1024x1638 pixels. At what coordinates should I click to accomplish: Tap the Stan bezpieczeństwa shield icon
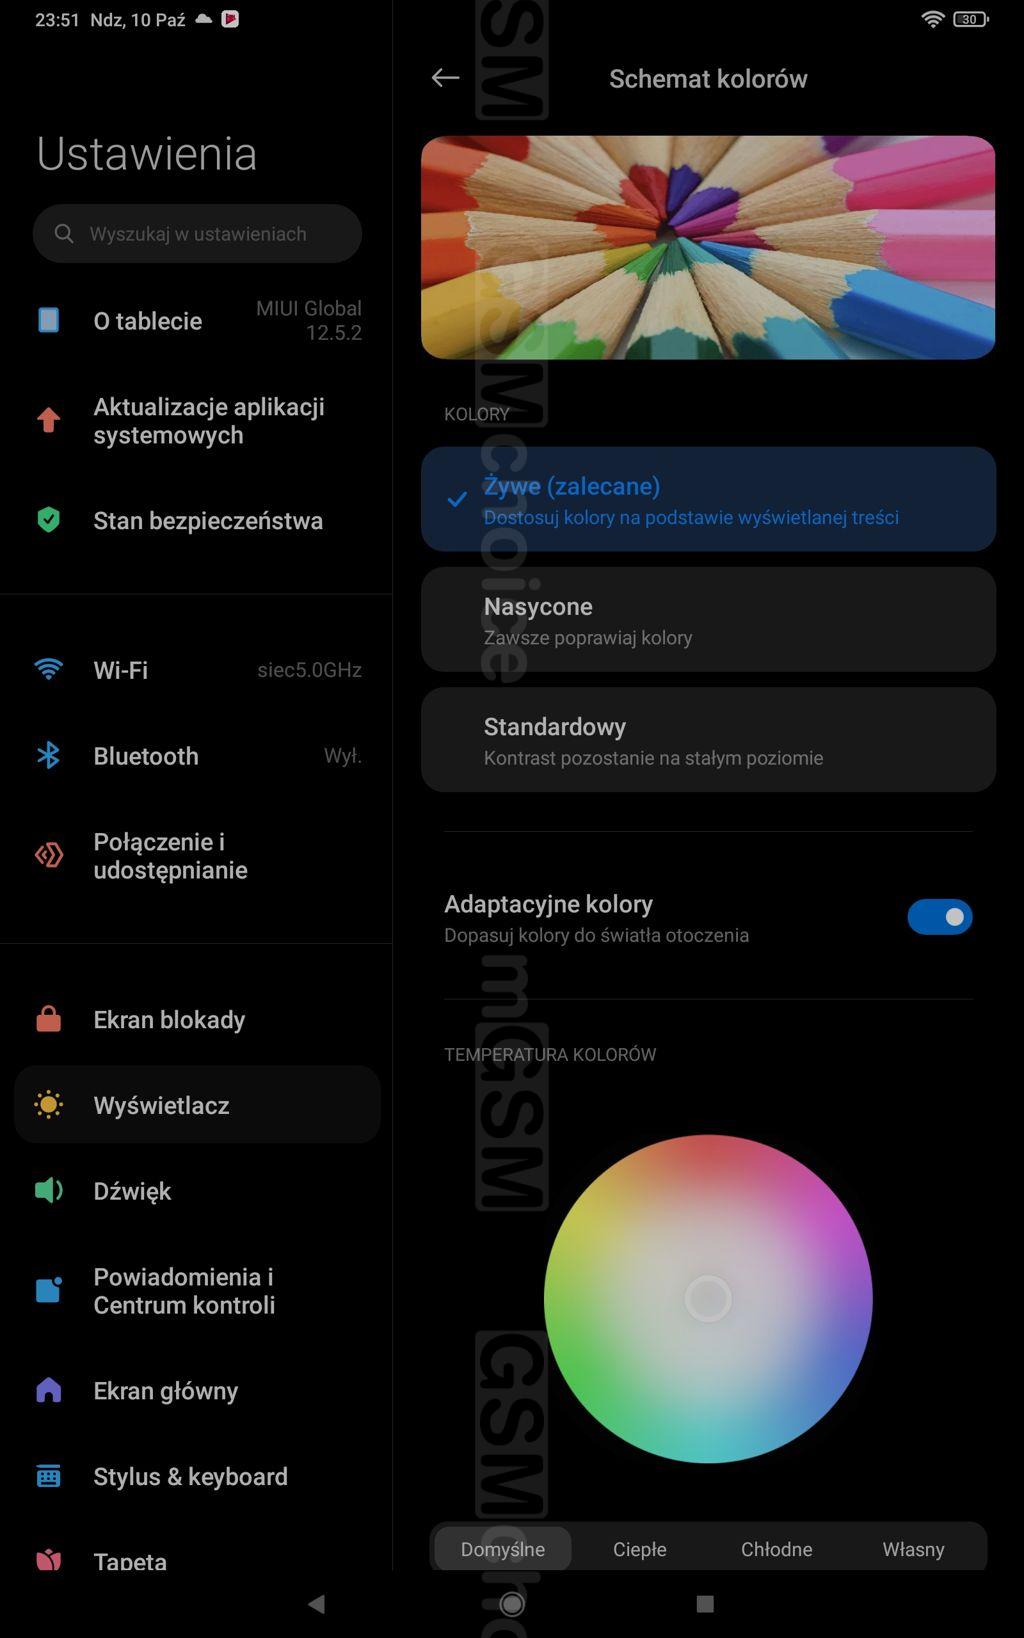[x=48, y=520]
